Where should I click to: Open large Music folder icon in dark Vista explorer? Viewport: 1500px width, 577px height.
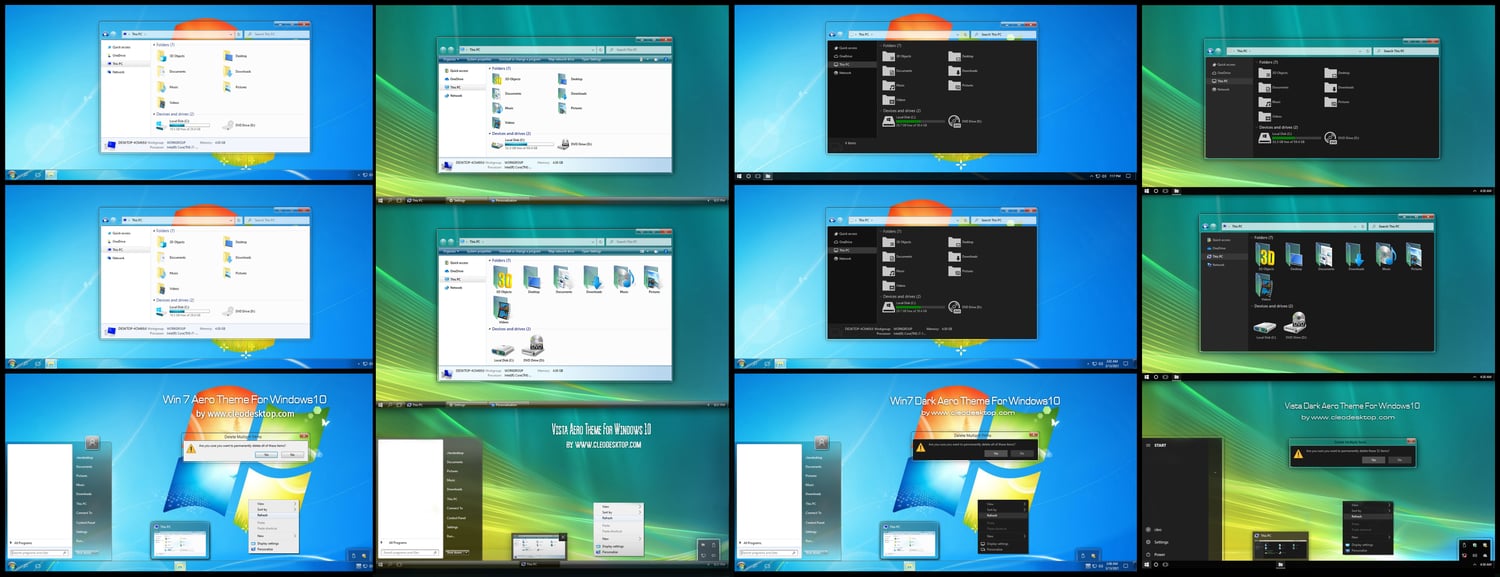[x=1386, y=256]
